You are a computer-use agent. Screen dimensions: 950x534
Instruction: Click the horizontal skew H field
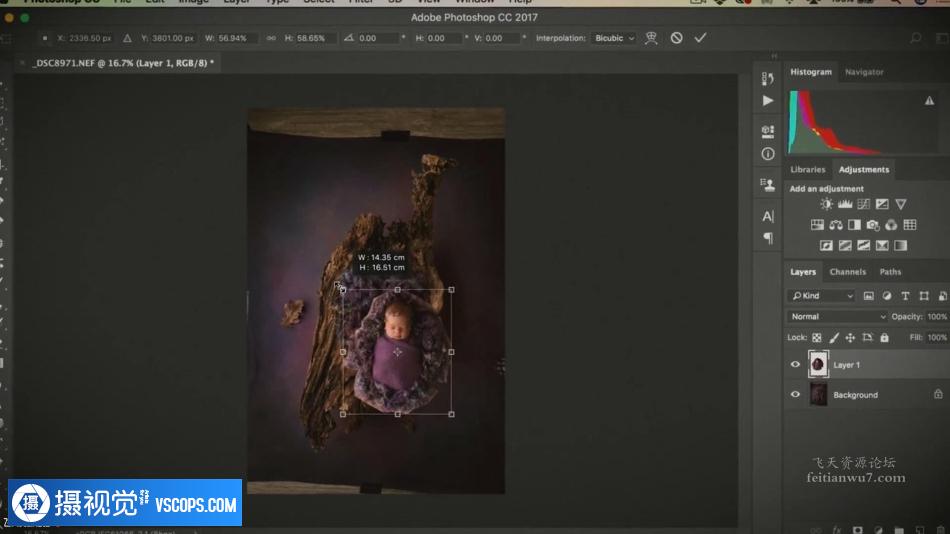[445, 38]
